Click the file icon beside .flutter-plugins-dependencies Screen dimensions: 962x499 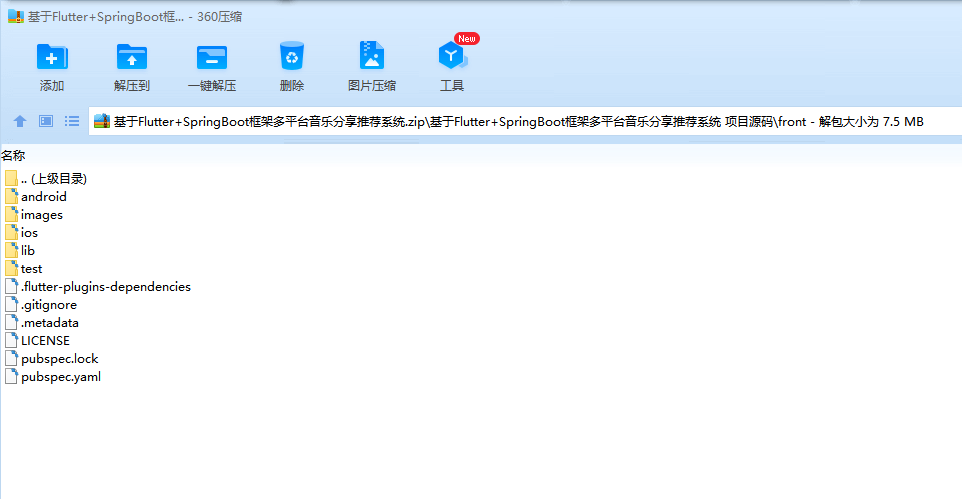[x=11, y=287]
